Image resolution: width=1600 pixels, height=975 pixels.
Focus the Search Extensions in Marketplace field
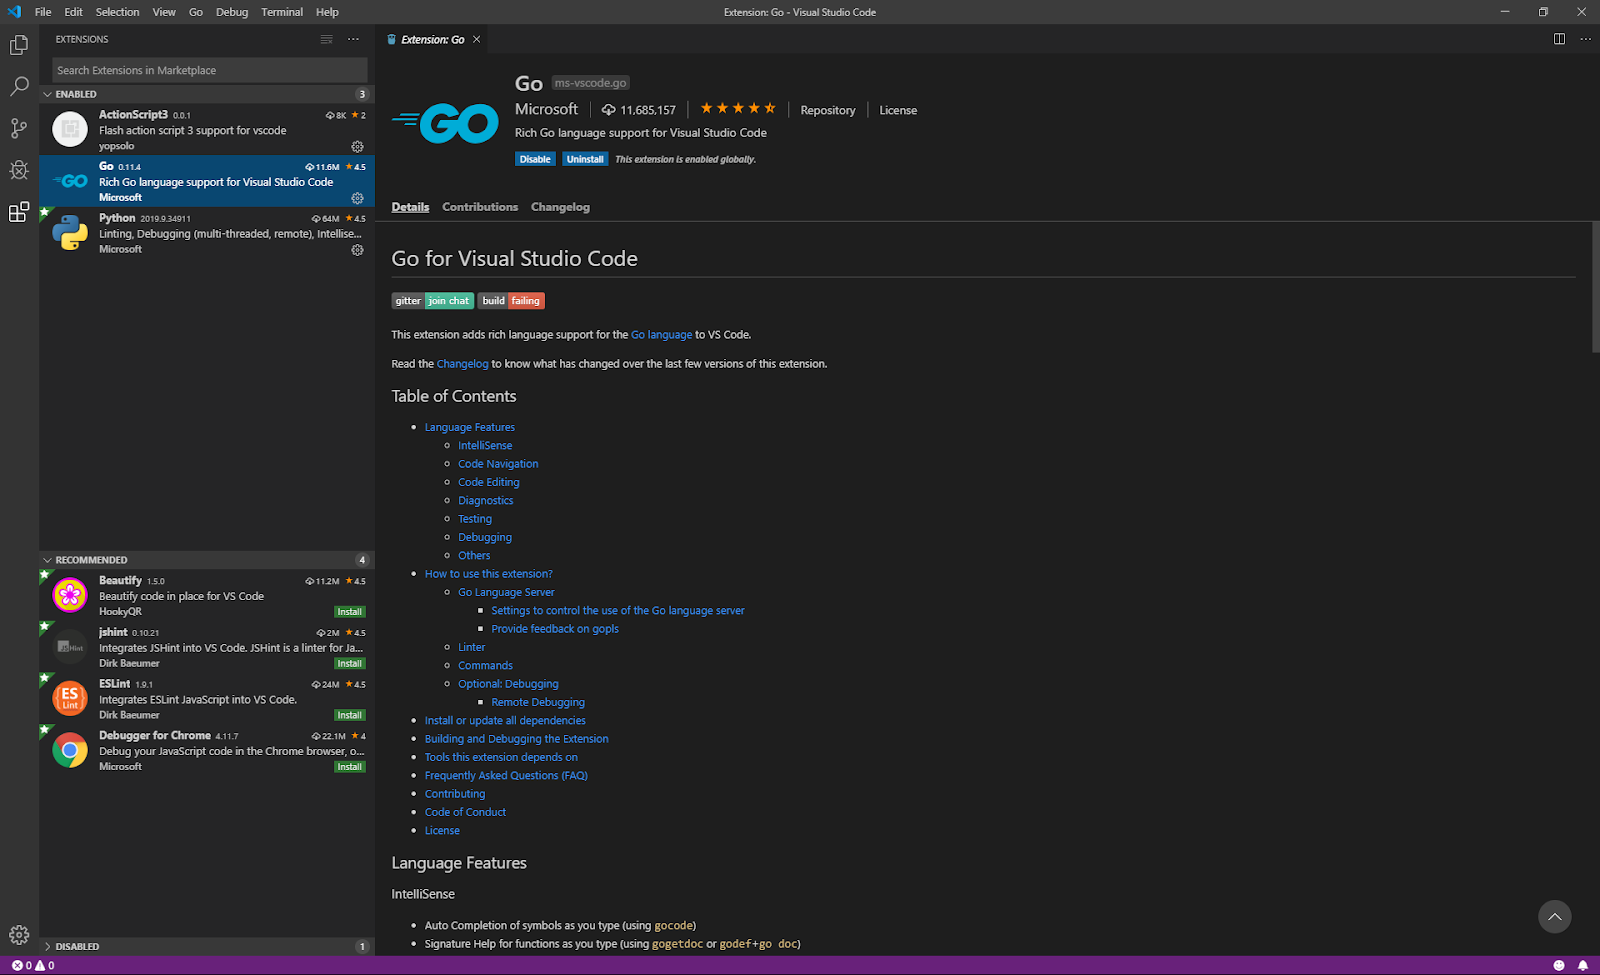tap(210, 70)
